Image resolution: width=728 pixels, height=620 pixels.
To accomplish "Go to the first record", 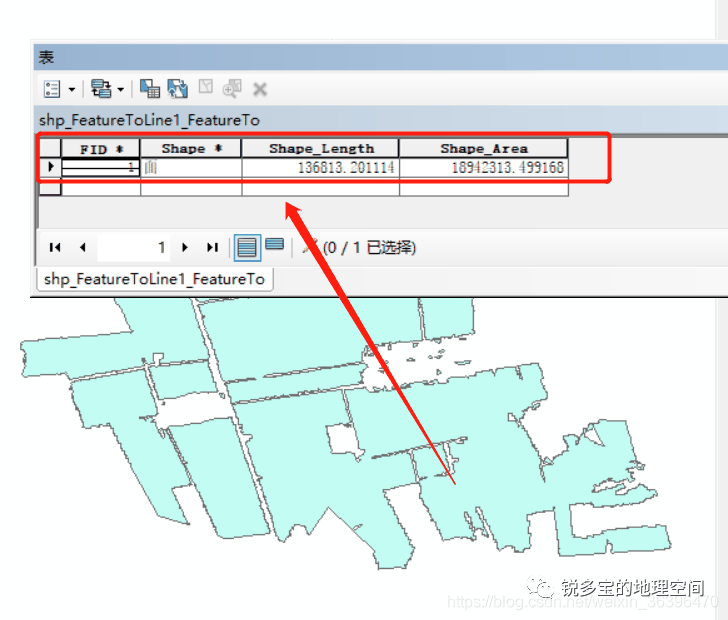I will pyautogui.click(x=55, y=247).
